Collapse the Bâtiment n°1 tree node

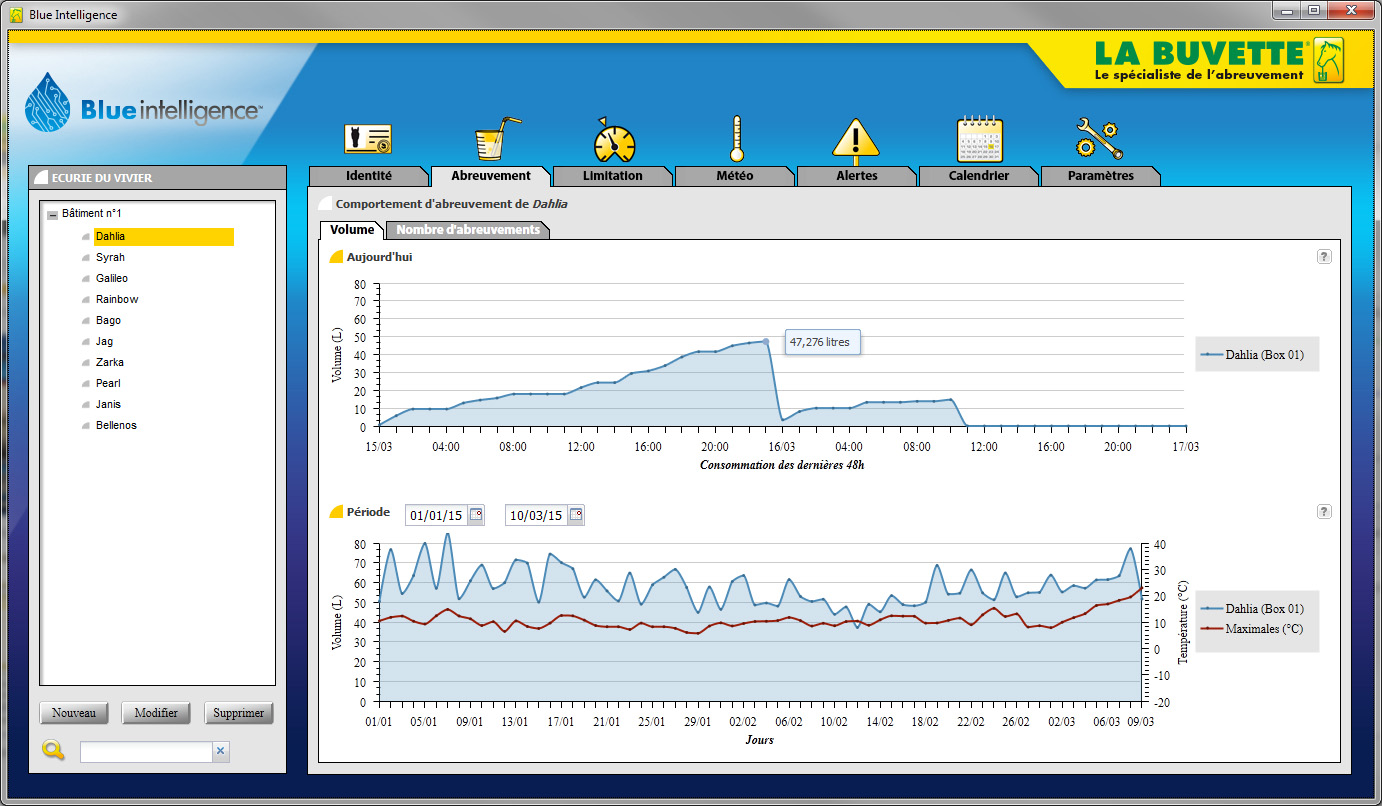(x=52, y=215)
